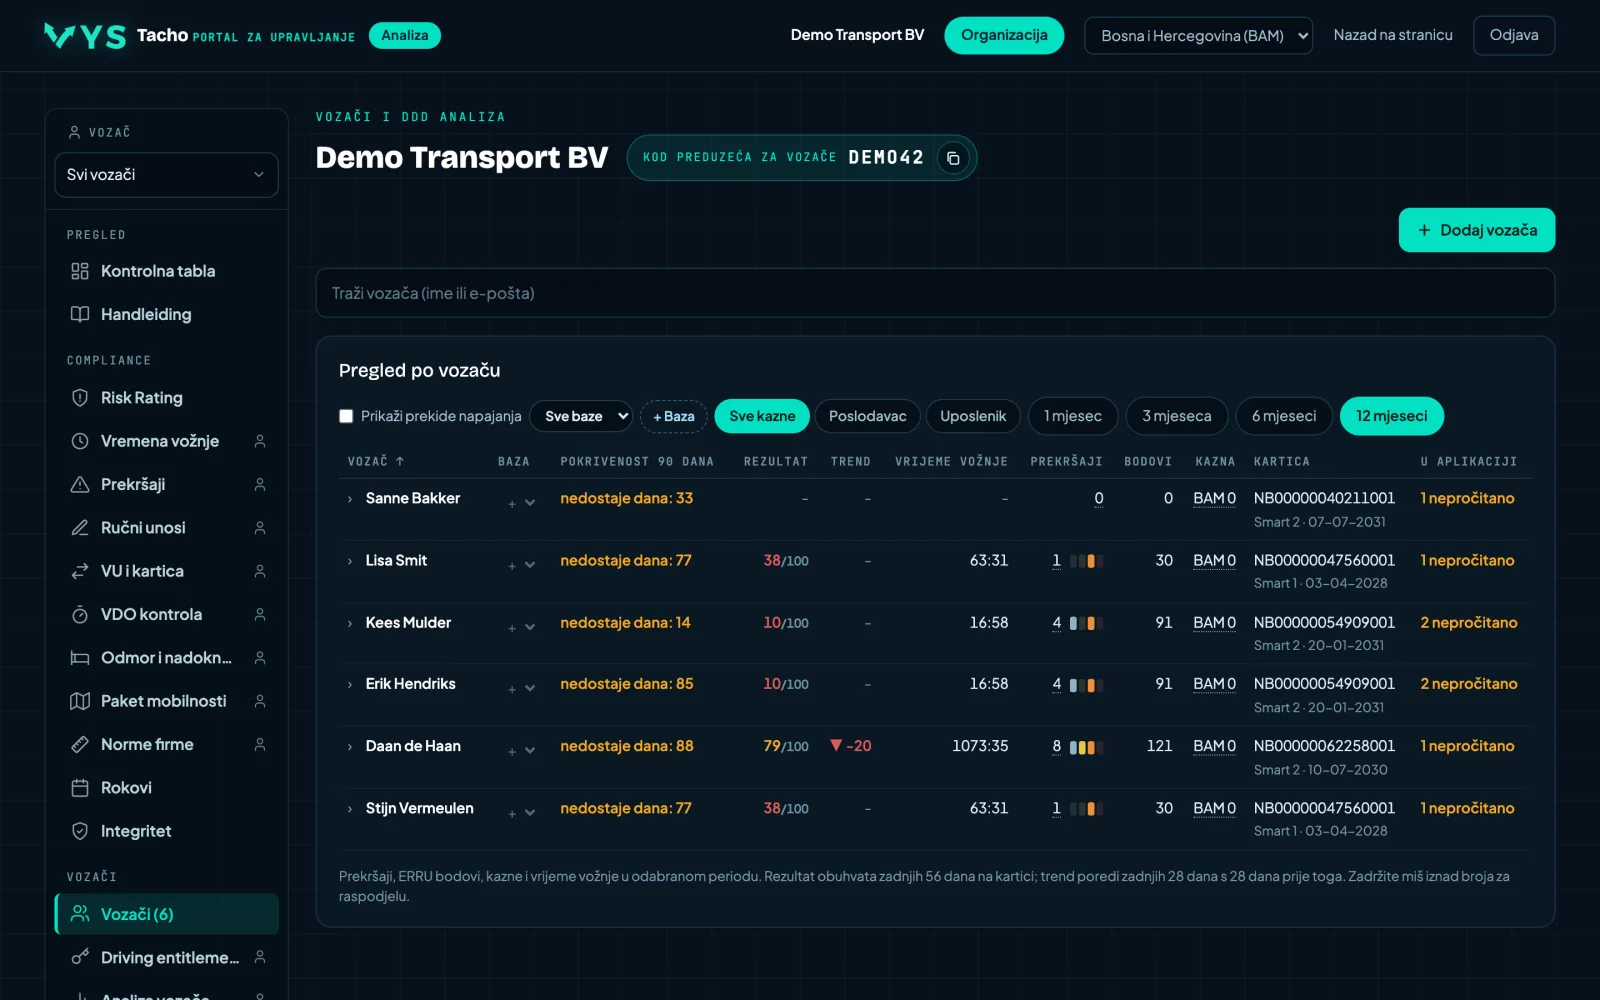Select the Poslodavac filter
Image resolution: width=1600 pixels, height=1000 pixels.
(x=867, y=416)
